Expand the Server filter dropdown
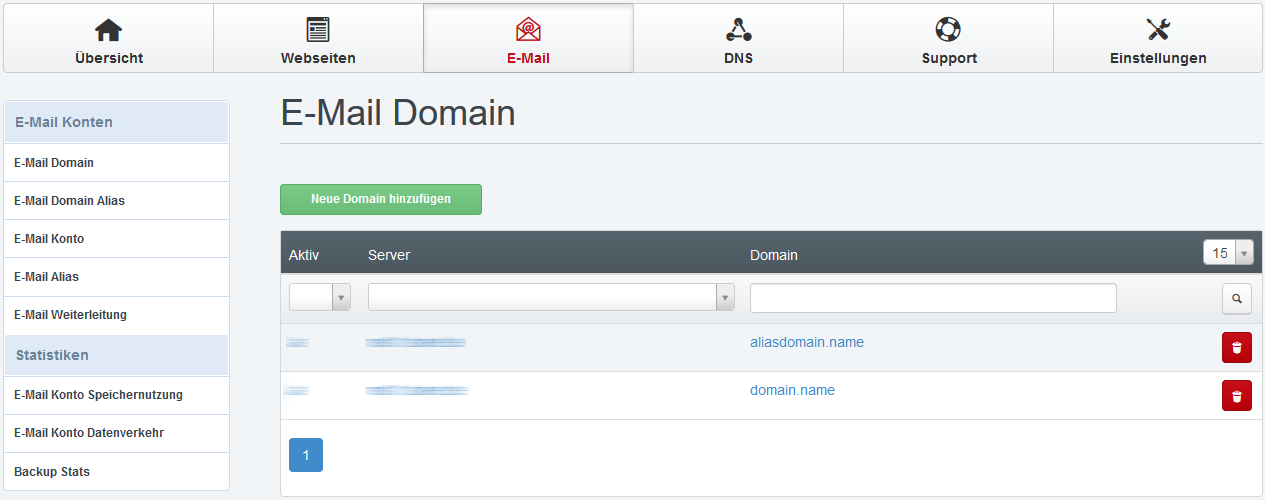Viewport: 1265px width, 500px height. click(x=551, y=298)
